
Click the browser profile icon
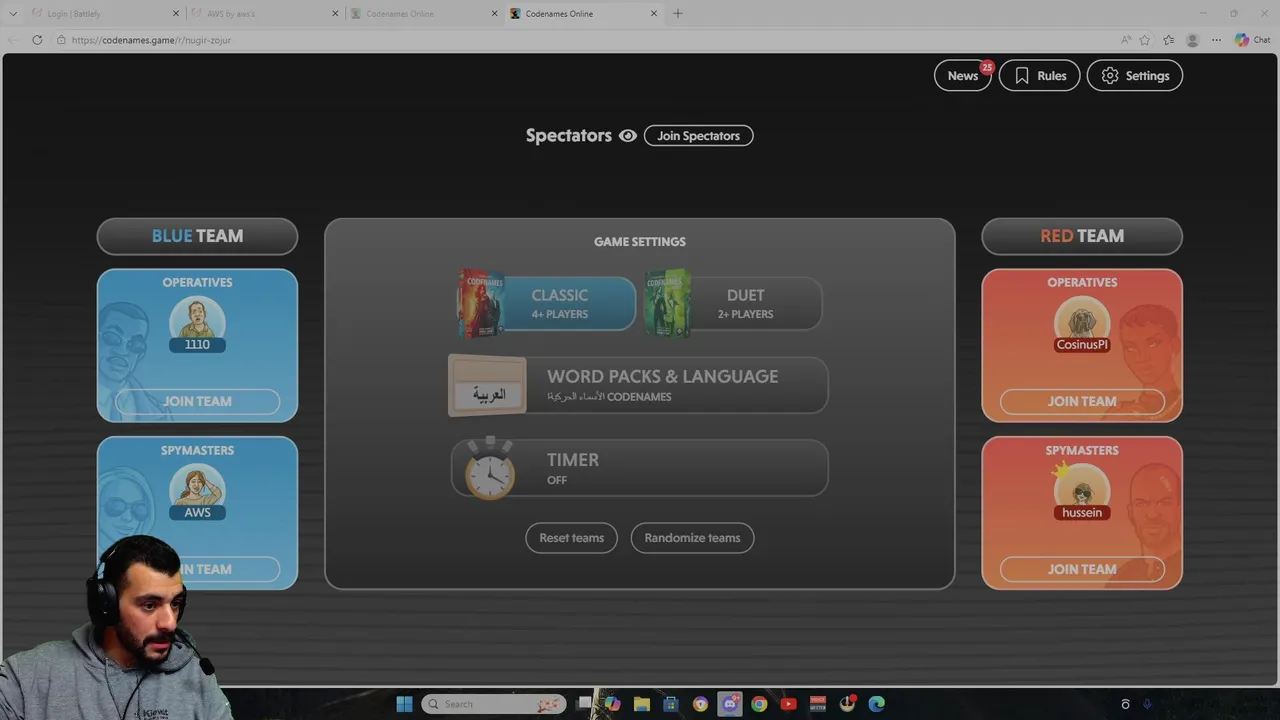(x=1192, y=40)
